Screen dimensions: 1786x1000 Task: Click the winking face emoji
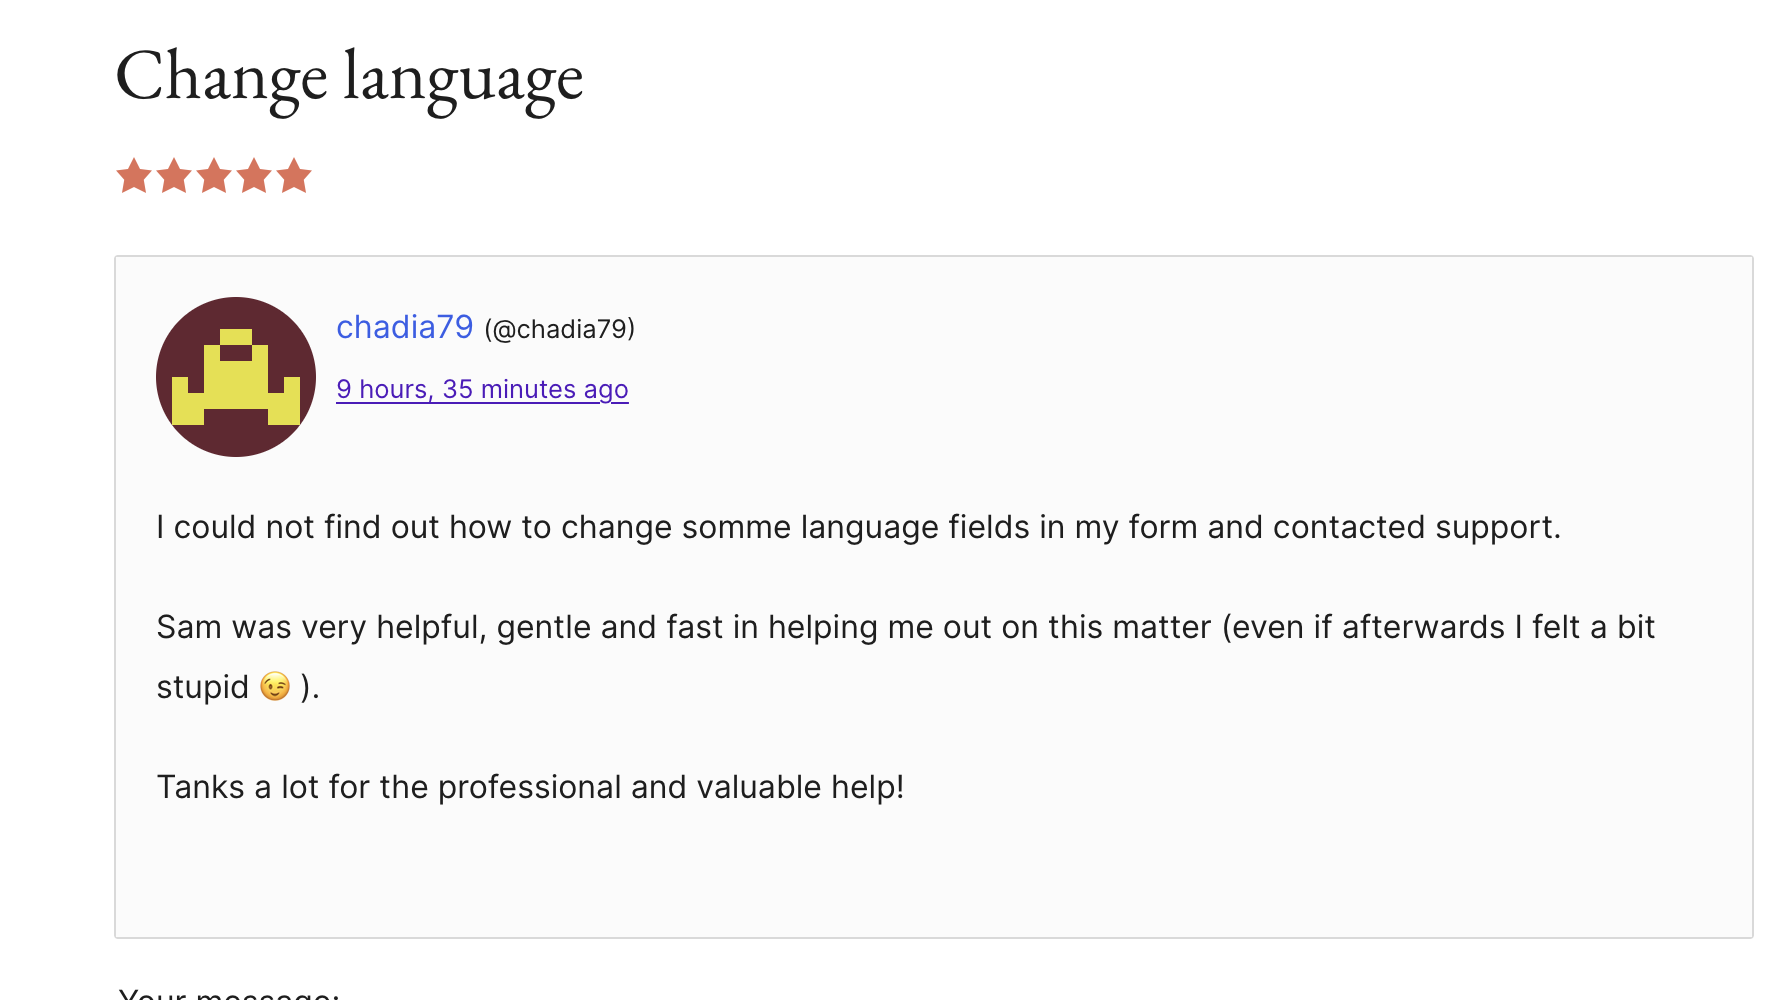coord(275,687)
